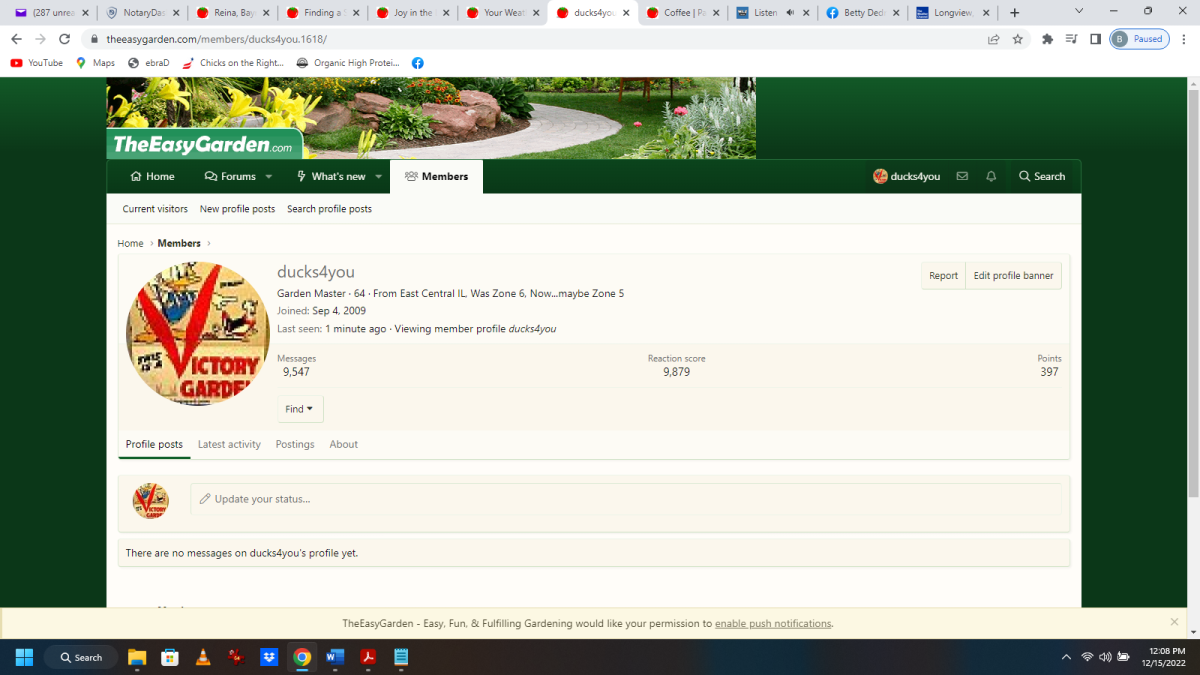1200x675 pixels.
Task: Click the browser address bar URL
Action: pos(216,39)
